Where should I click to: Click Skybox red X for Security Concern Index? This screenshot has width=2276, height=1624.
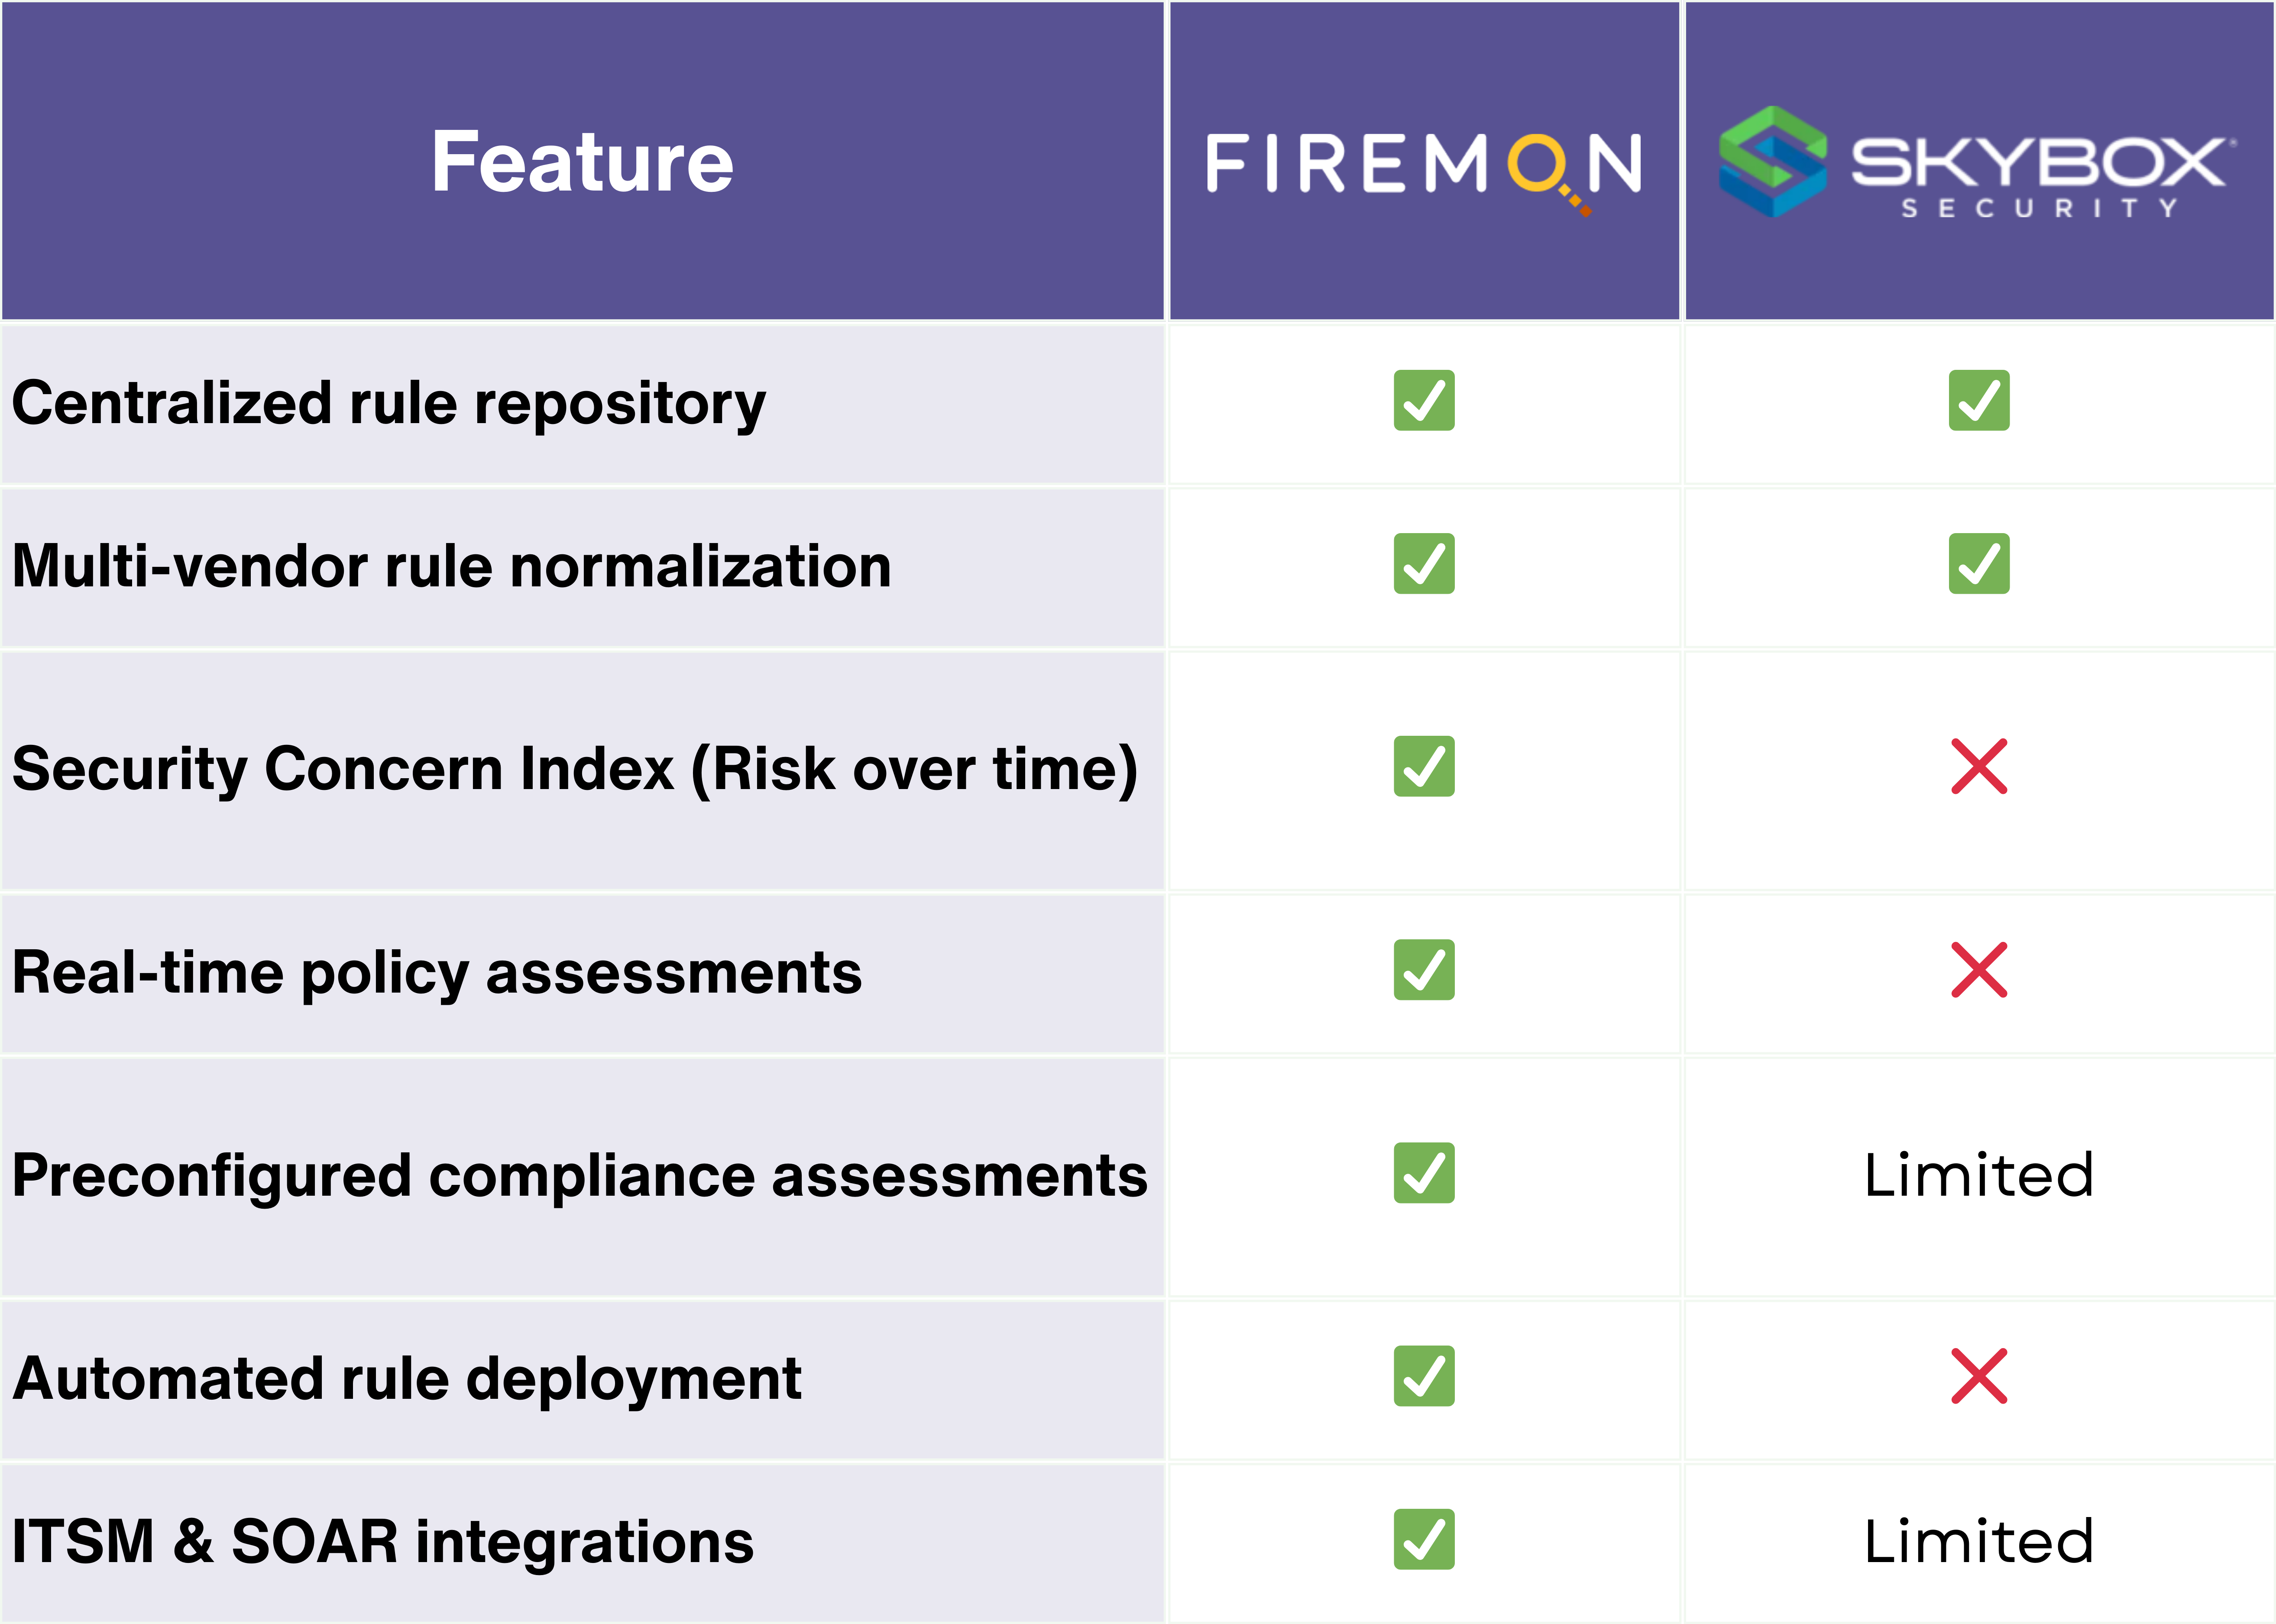coord(1979,767)
